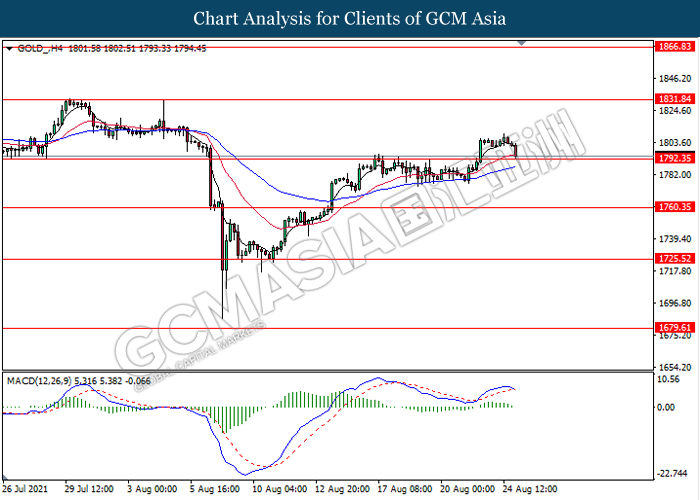Click the 1654.20 price axis value

pyautogui.click(x=675, y=367)
